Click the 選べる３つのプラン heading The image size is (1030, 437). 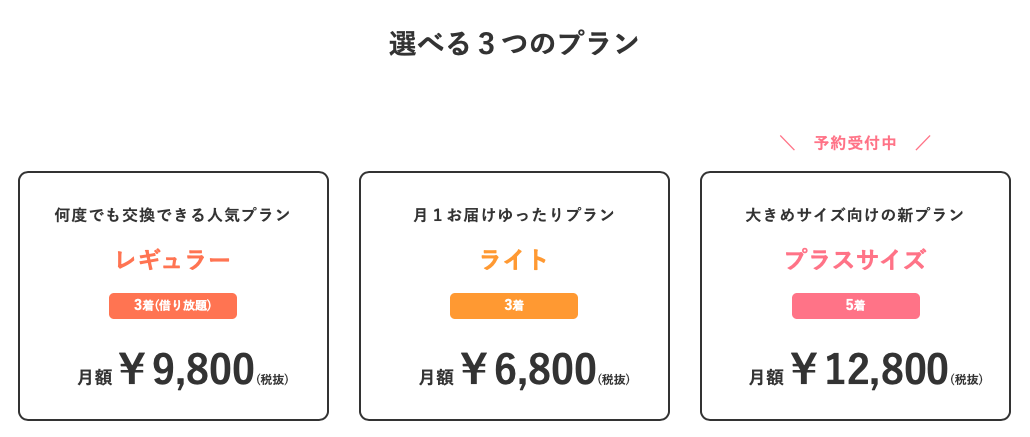514,44
